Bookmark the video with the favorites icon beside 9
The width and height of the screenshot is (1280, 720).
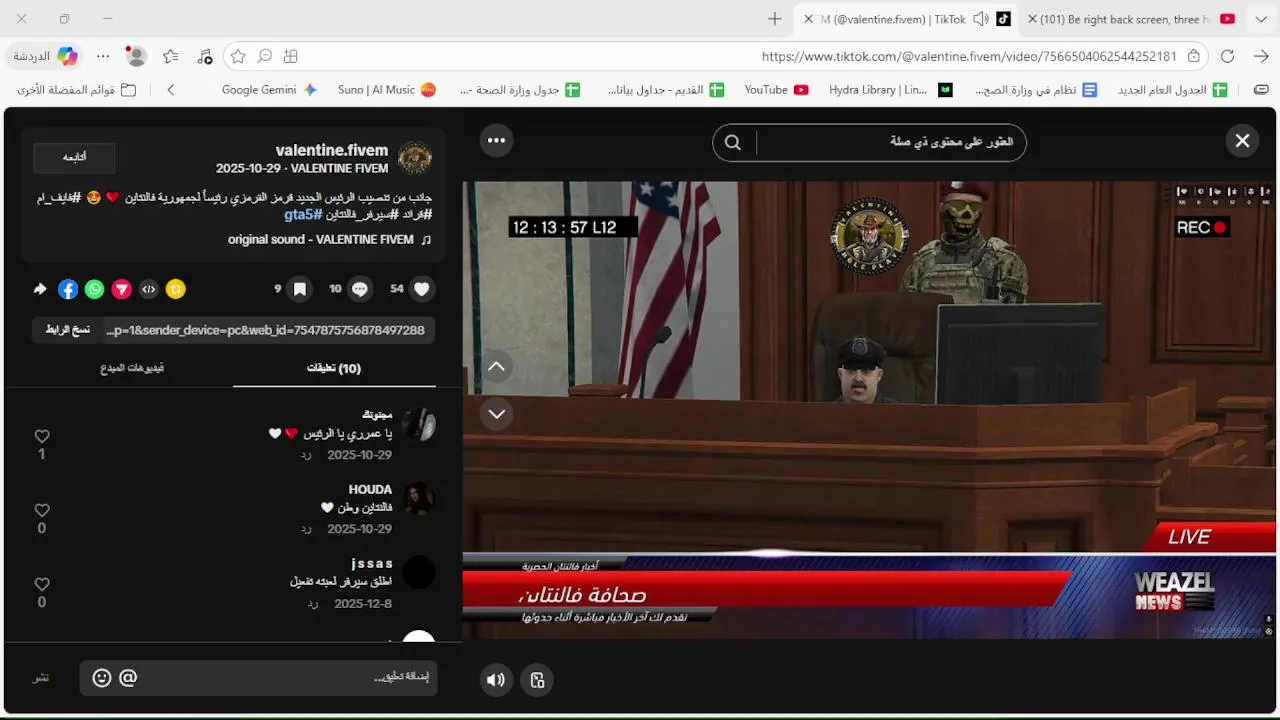click(299, 289)
